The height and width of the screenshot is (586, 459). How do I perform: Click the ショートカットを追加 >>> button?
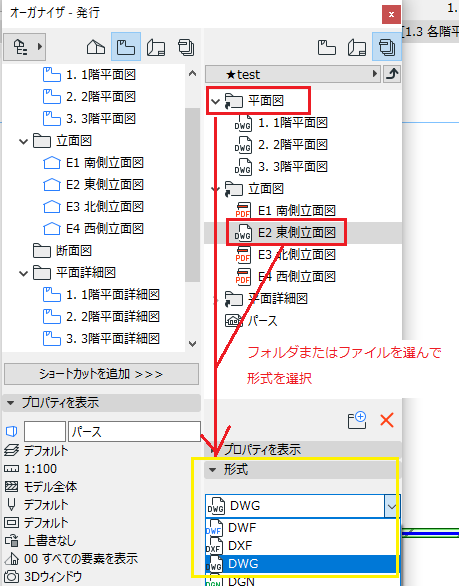pos(101,374)
